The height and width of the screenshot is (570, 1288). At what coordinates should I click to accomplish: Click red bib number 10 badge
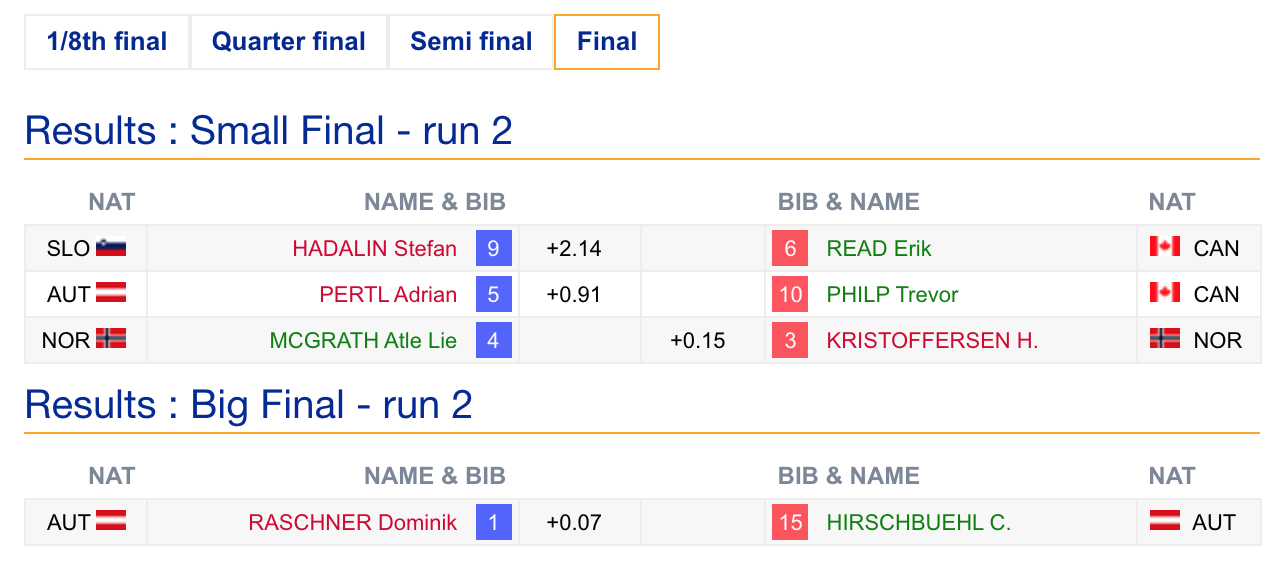(x=790, y=294)
